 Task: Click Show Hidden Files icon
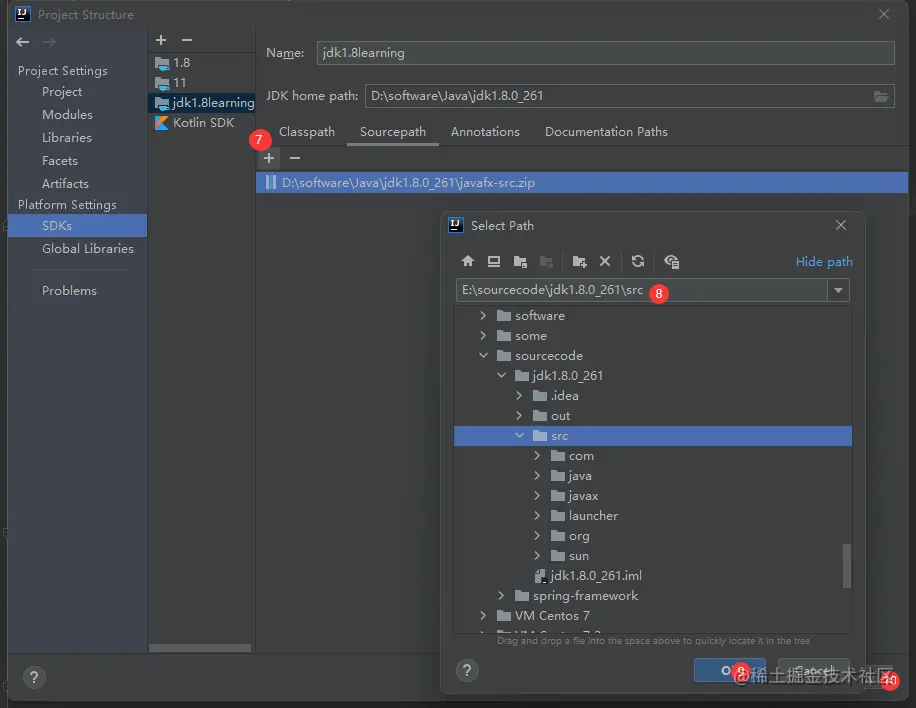671,261
